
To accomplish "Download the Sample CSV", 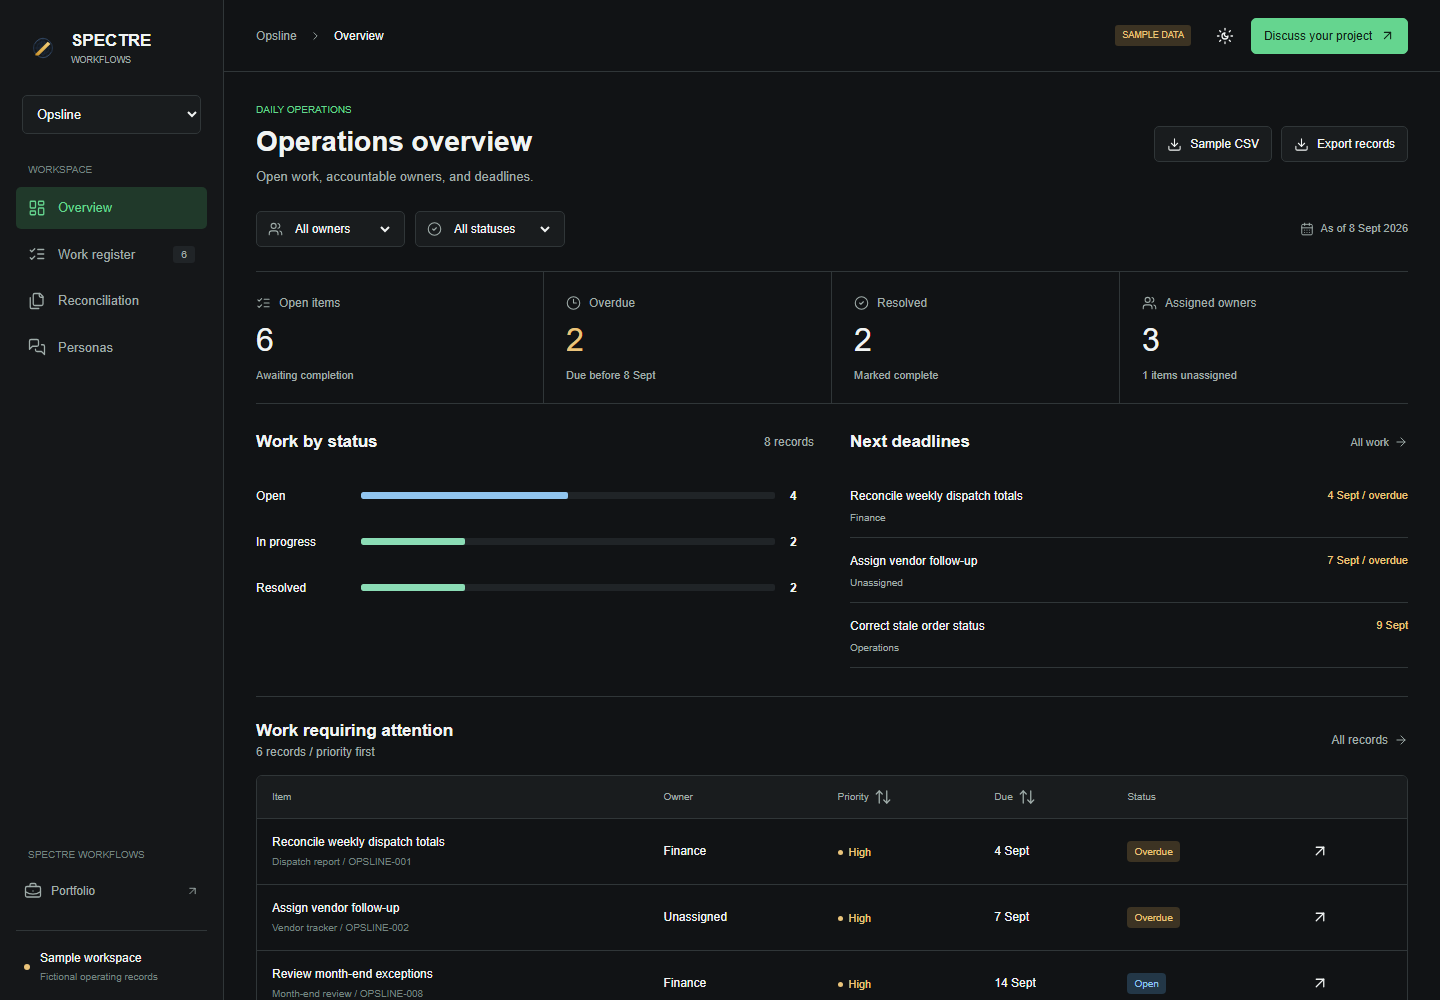I will [1213, 144].
